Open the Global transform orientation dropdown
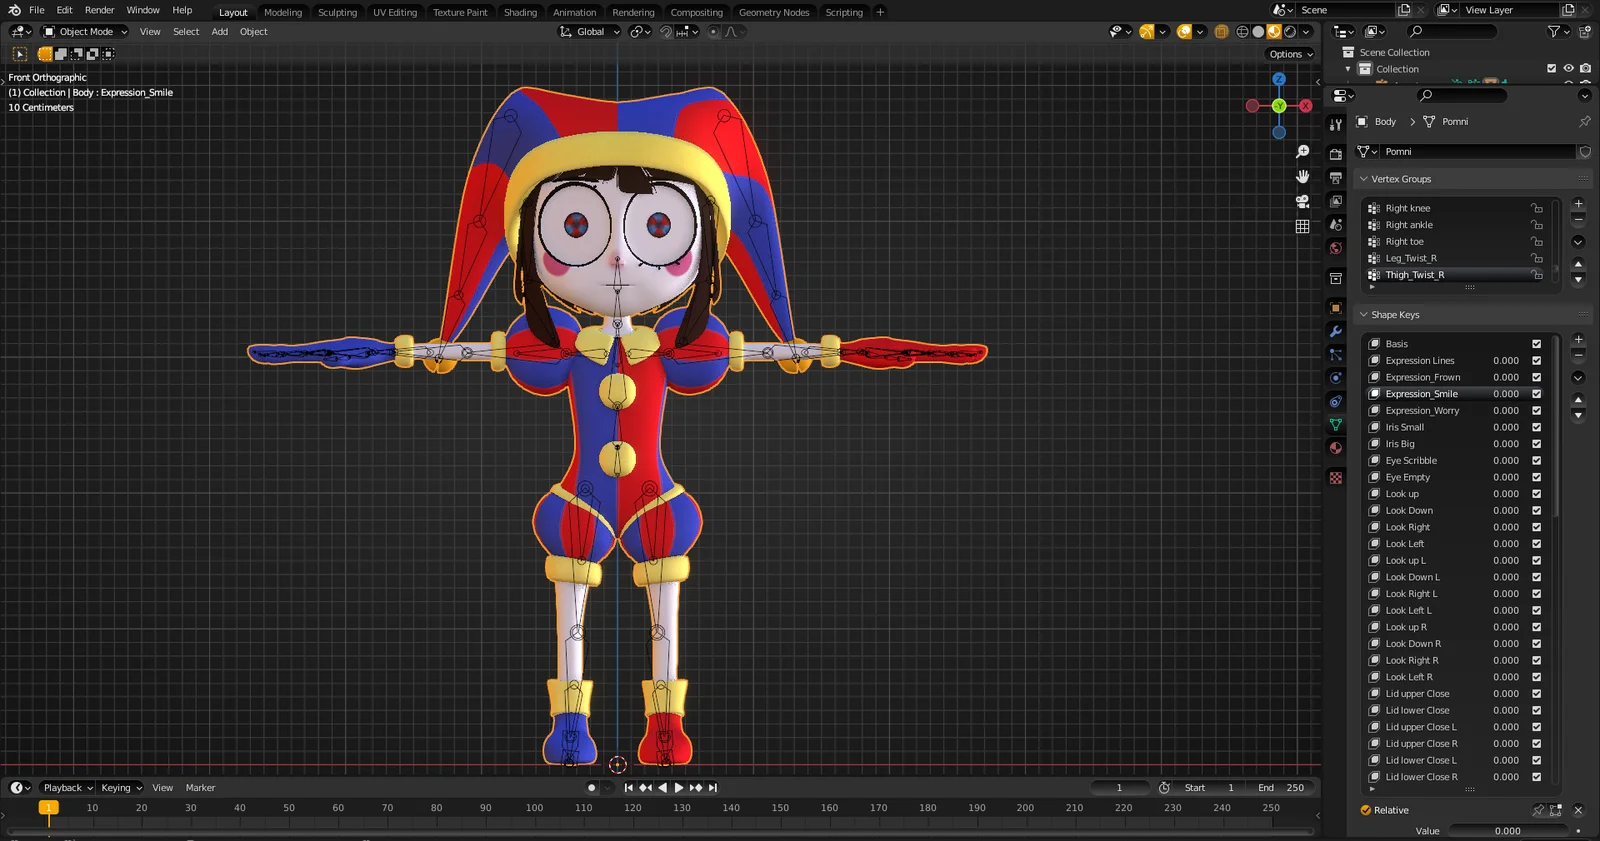 pyautogui.click(x=590, y=32)
